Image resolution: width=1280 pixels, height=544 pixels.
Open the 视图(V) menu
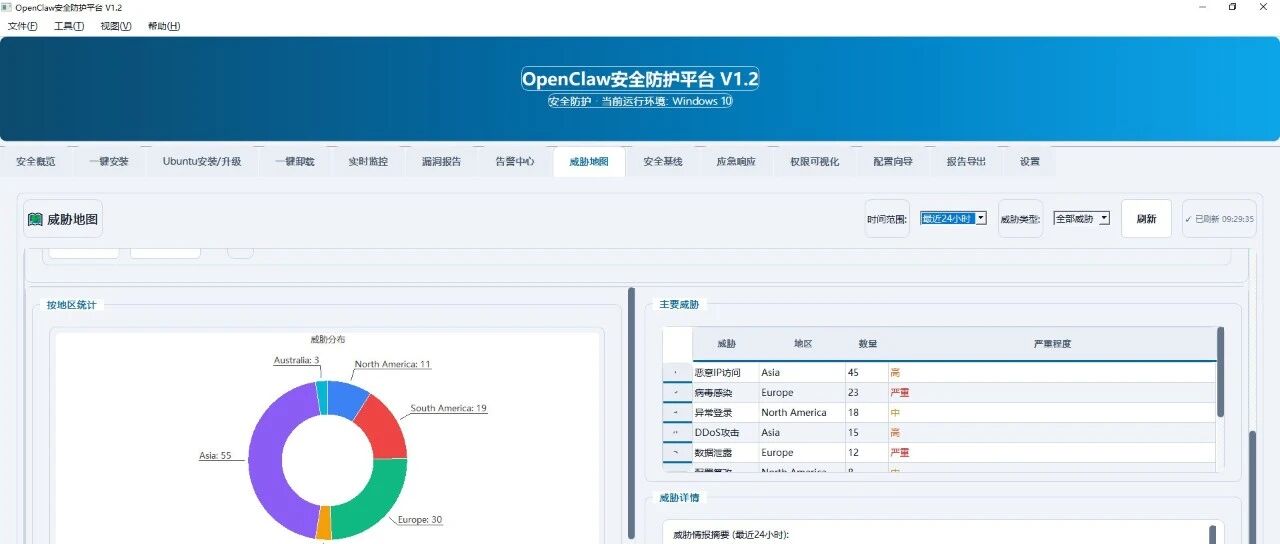116,26
